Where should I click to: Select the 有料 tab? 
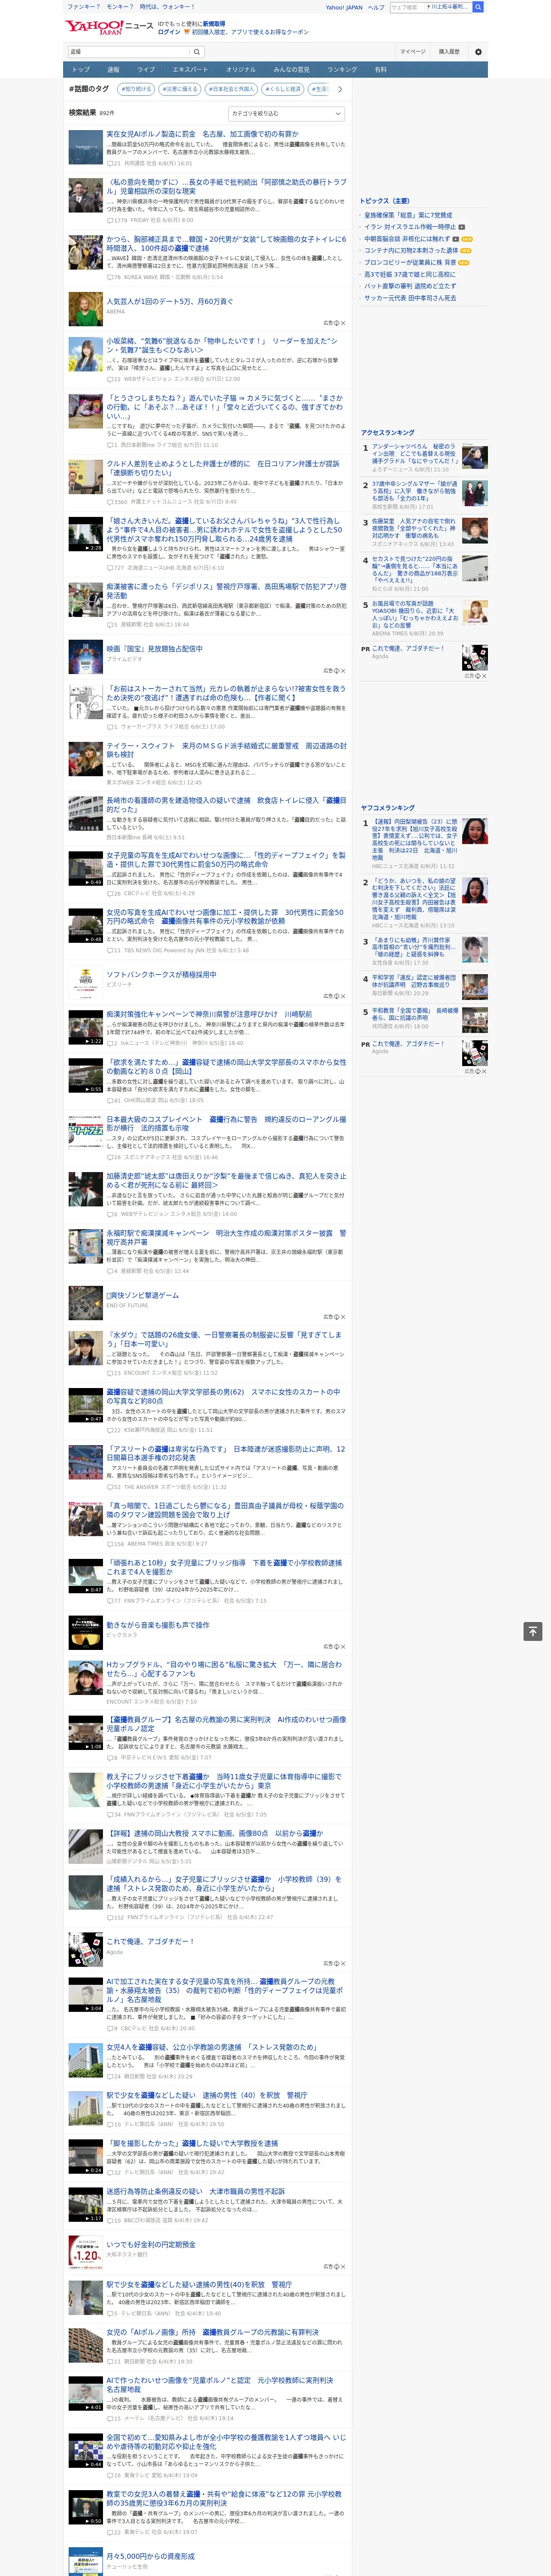tap(381, 70)
